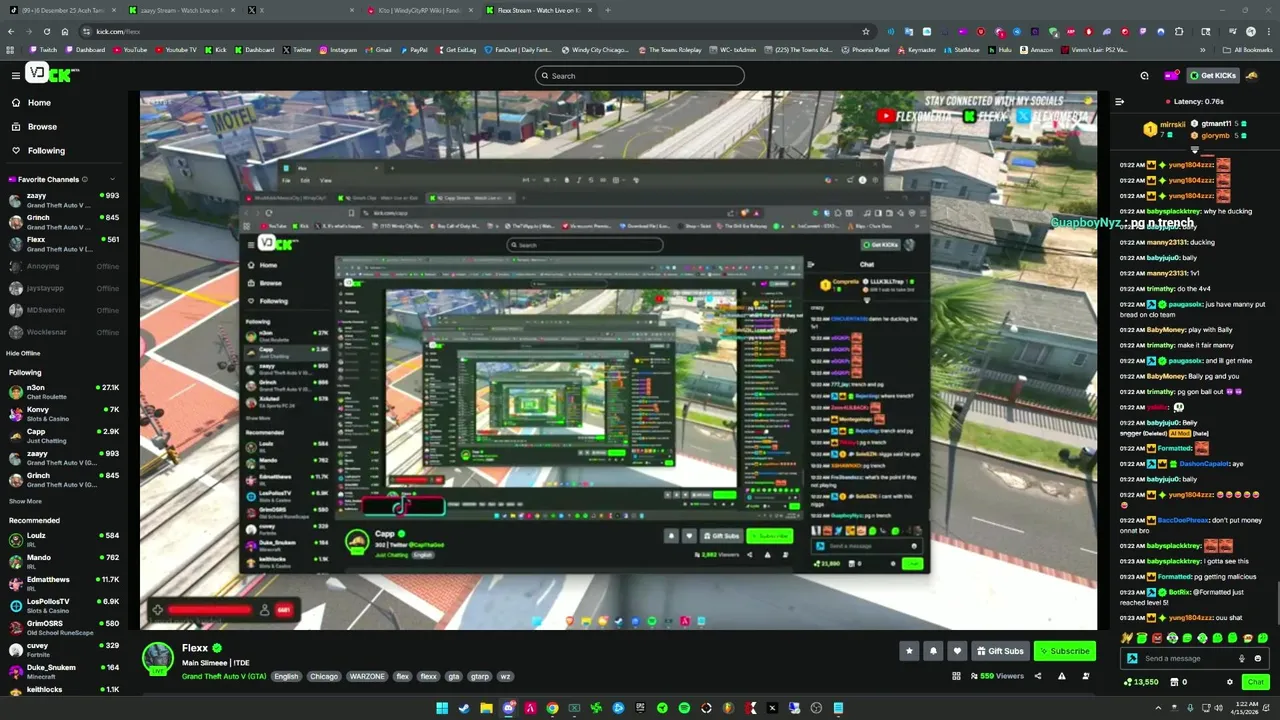Open the Kick hamburger sidebar menu

pos(15,75)
